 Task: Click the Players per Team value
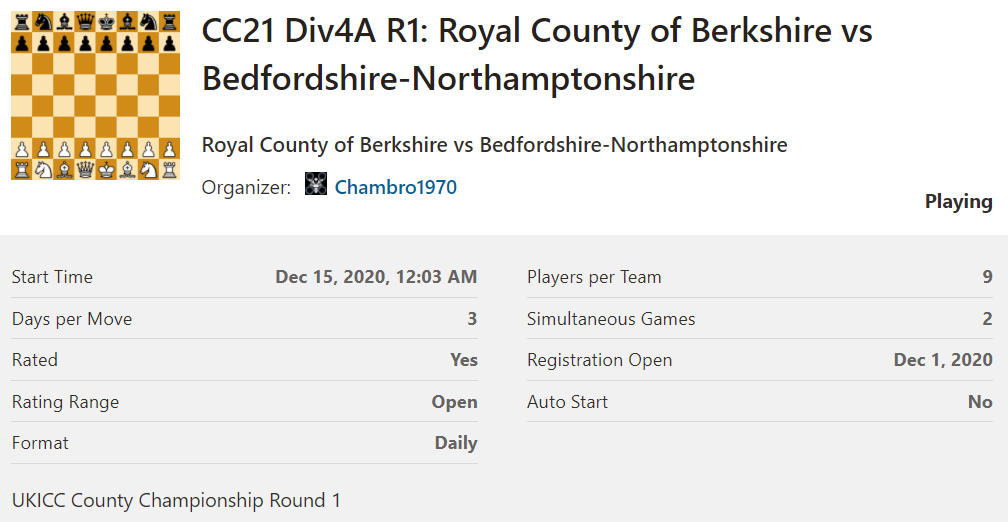pyautogui.click(x=987, y=277)
